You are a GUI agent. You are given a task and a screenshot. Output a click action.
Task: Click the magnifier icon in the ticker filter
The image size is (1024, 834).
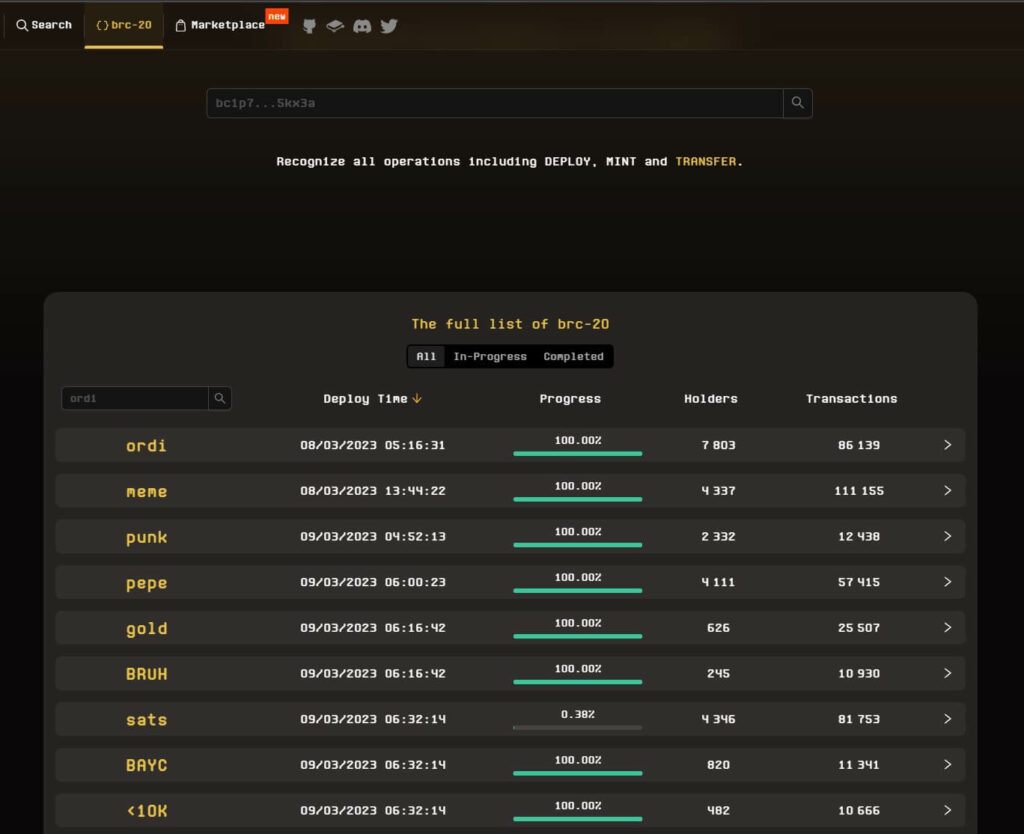[220, 399]
